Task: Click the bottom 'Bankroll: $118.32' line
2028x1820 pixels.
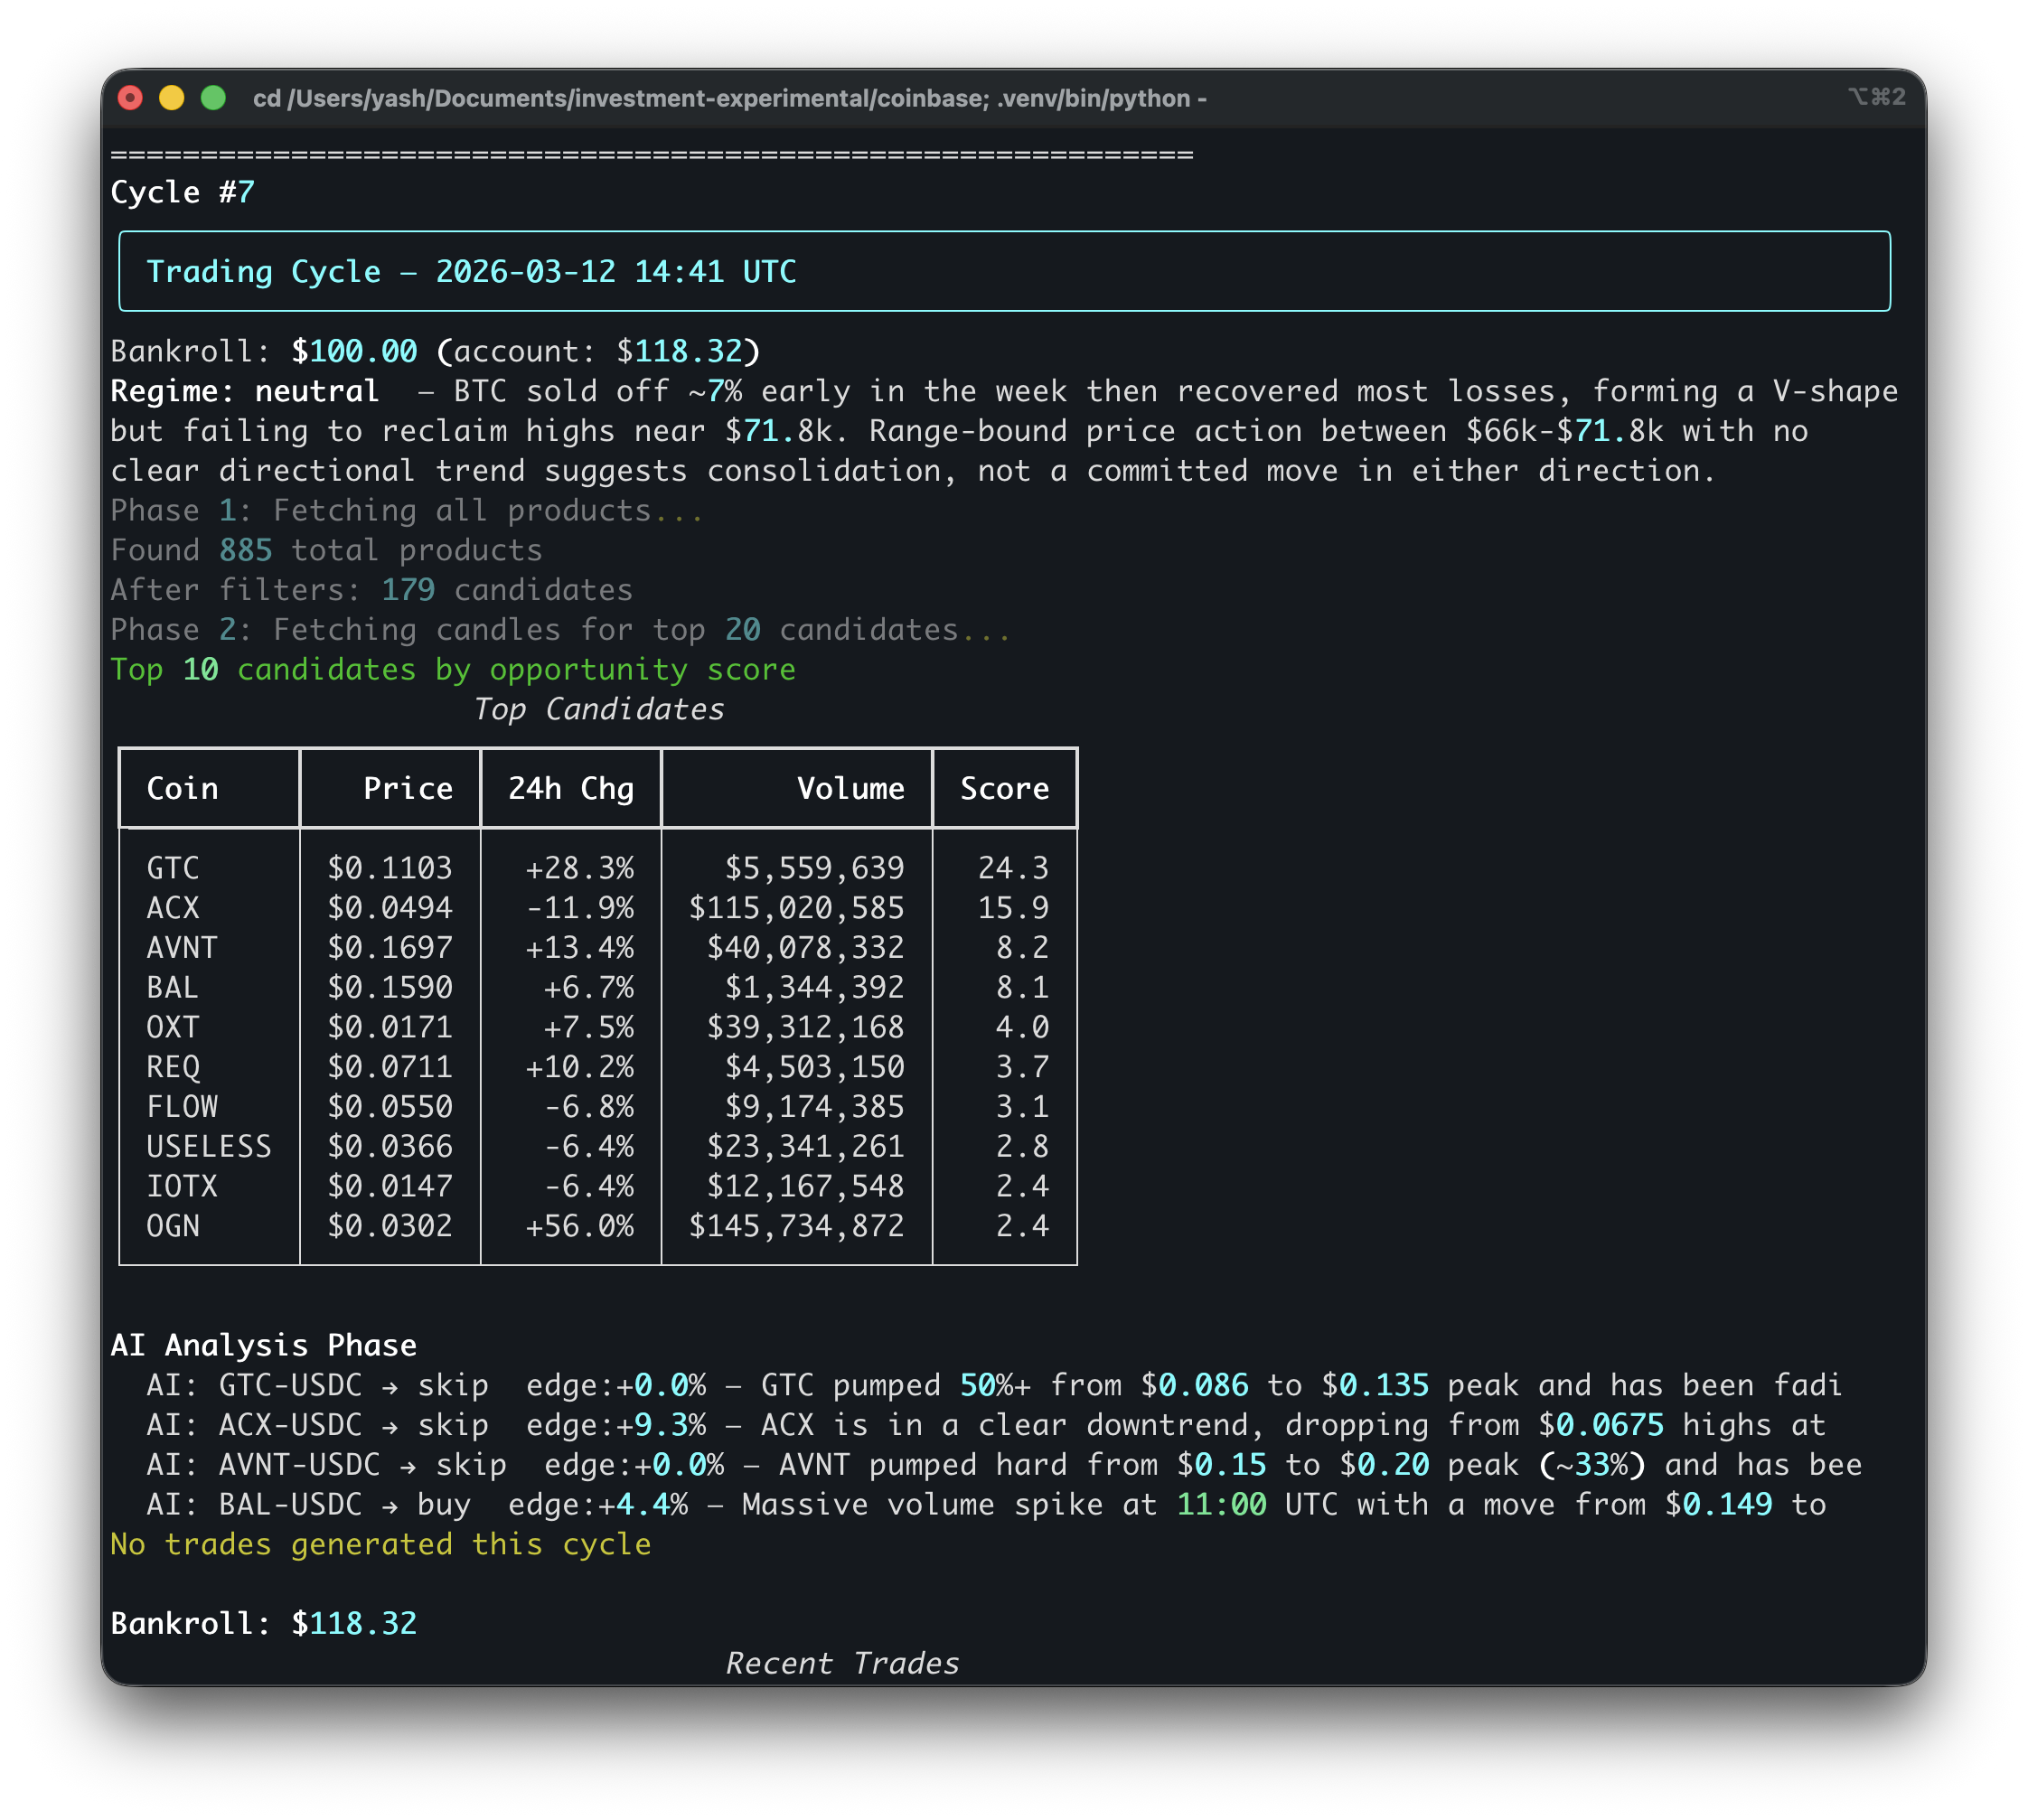Action: click(x=263, y=1624)
